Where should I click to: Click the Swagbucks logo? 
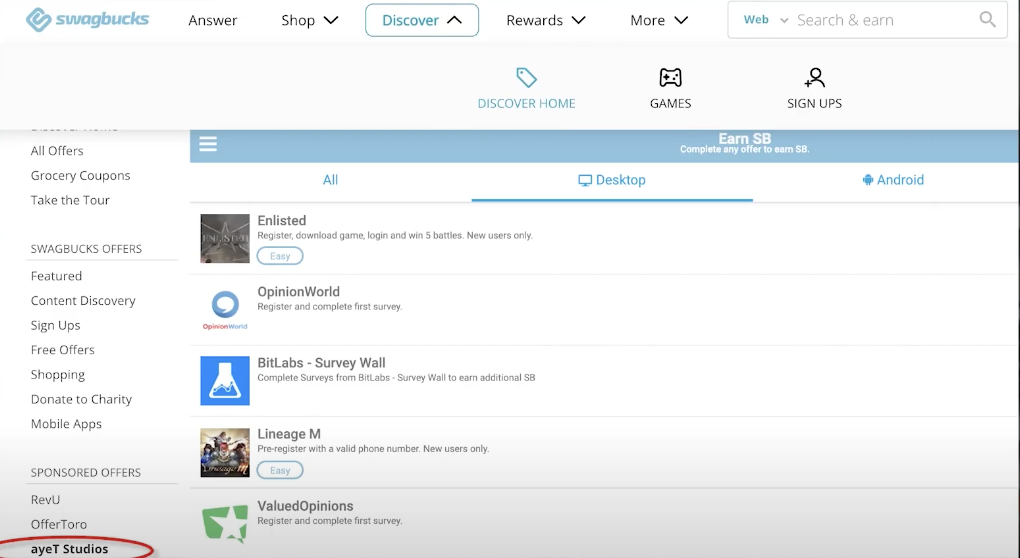(x=87, y=20)
